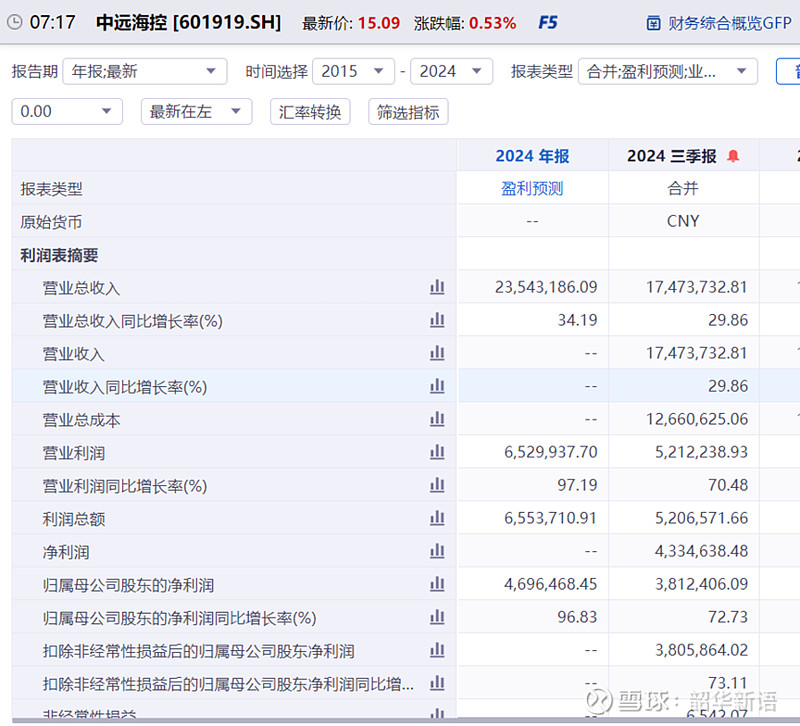Click the 筛选指标 button
The width and height of the screenshot is (800, 726).
[408, 111]
